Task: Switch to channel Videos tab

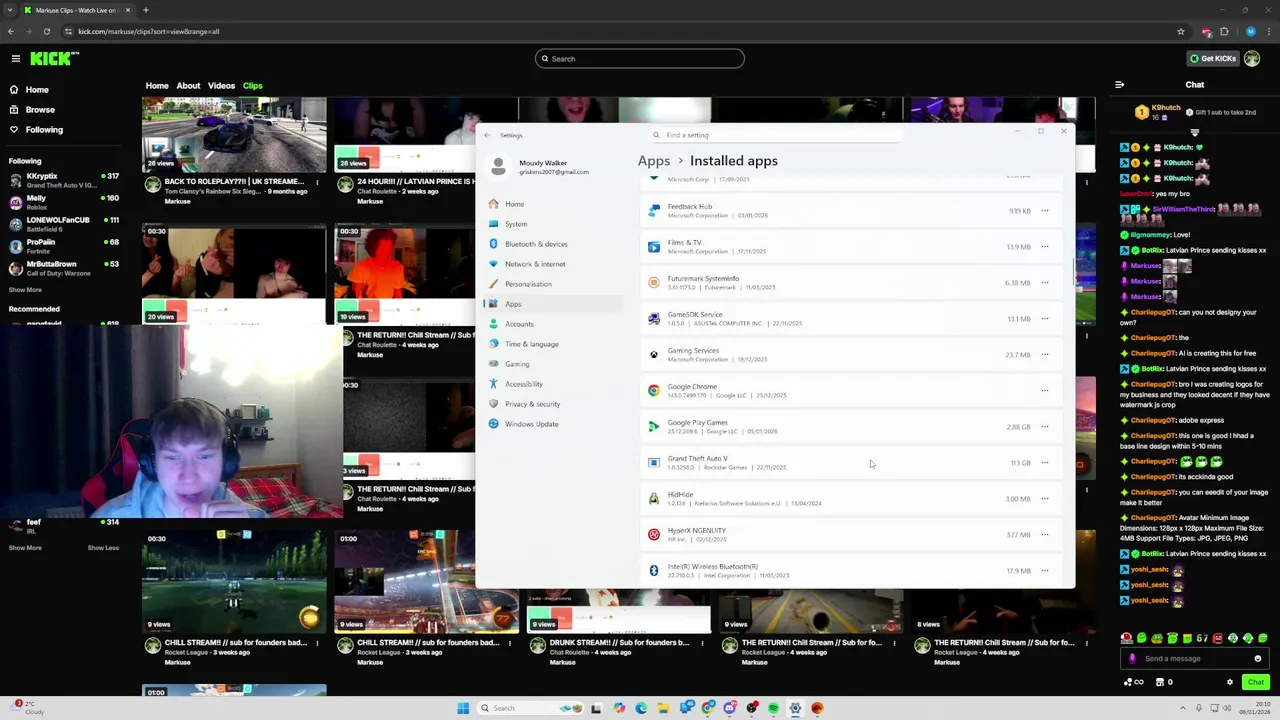Action: (221, 86)
